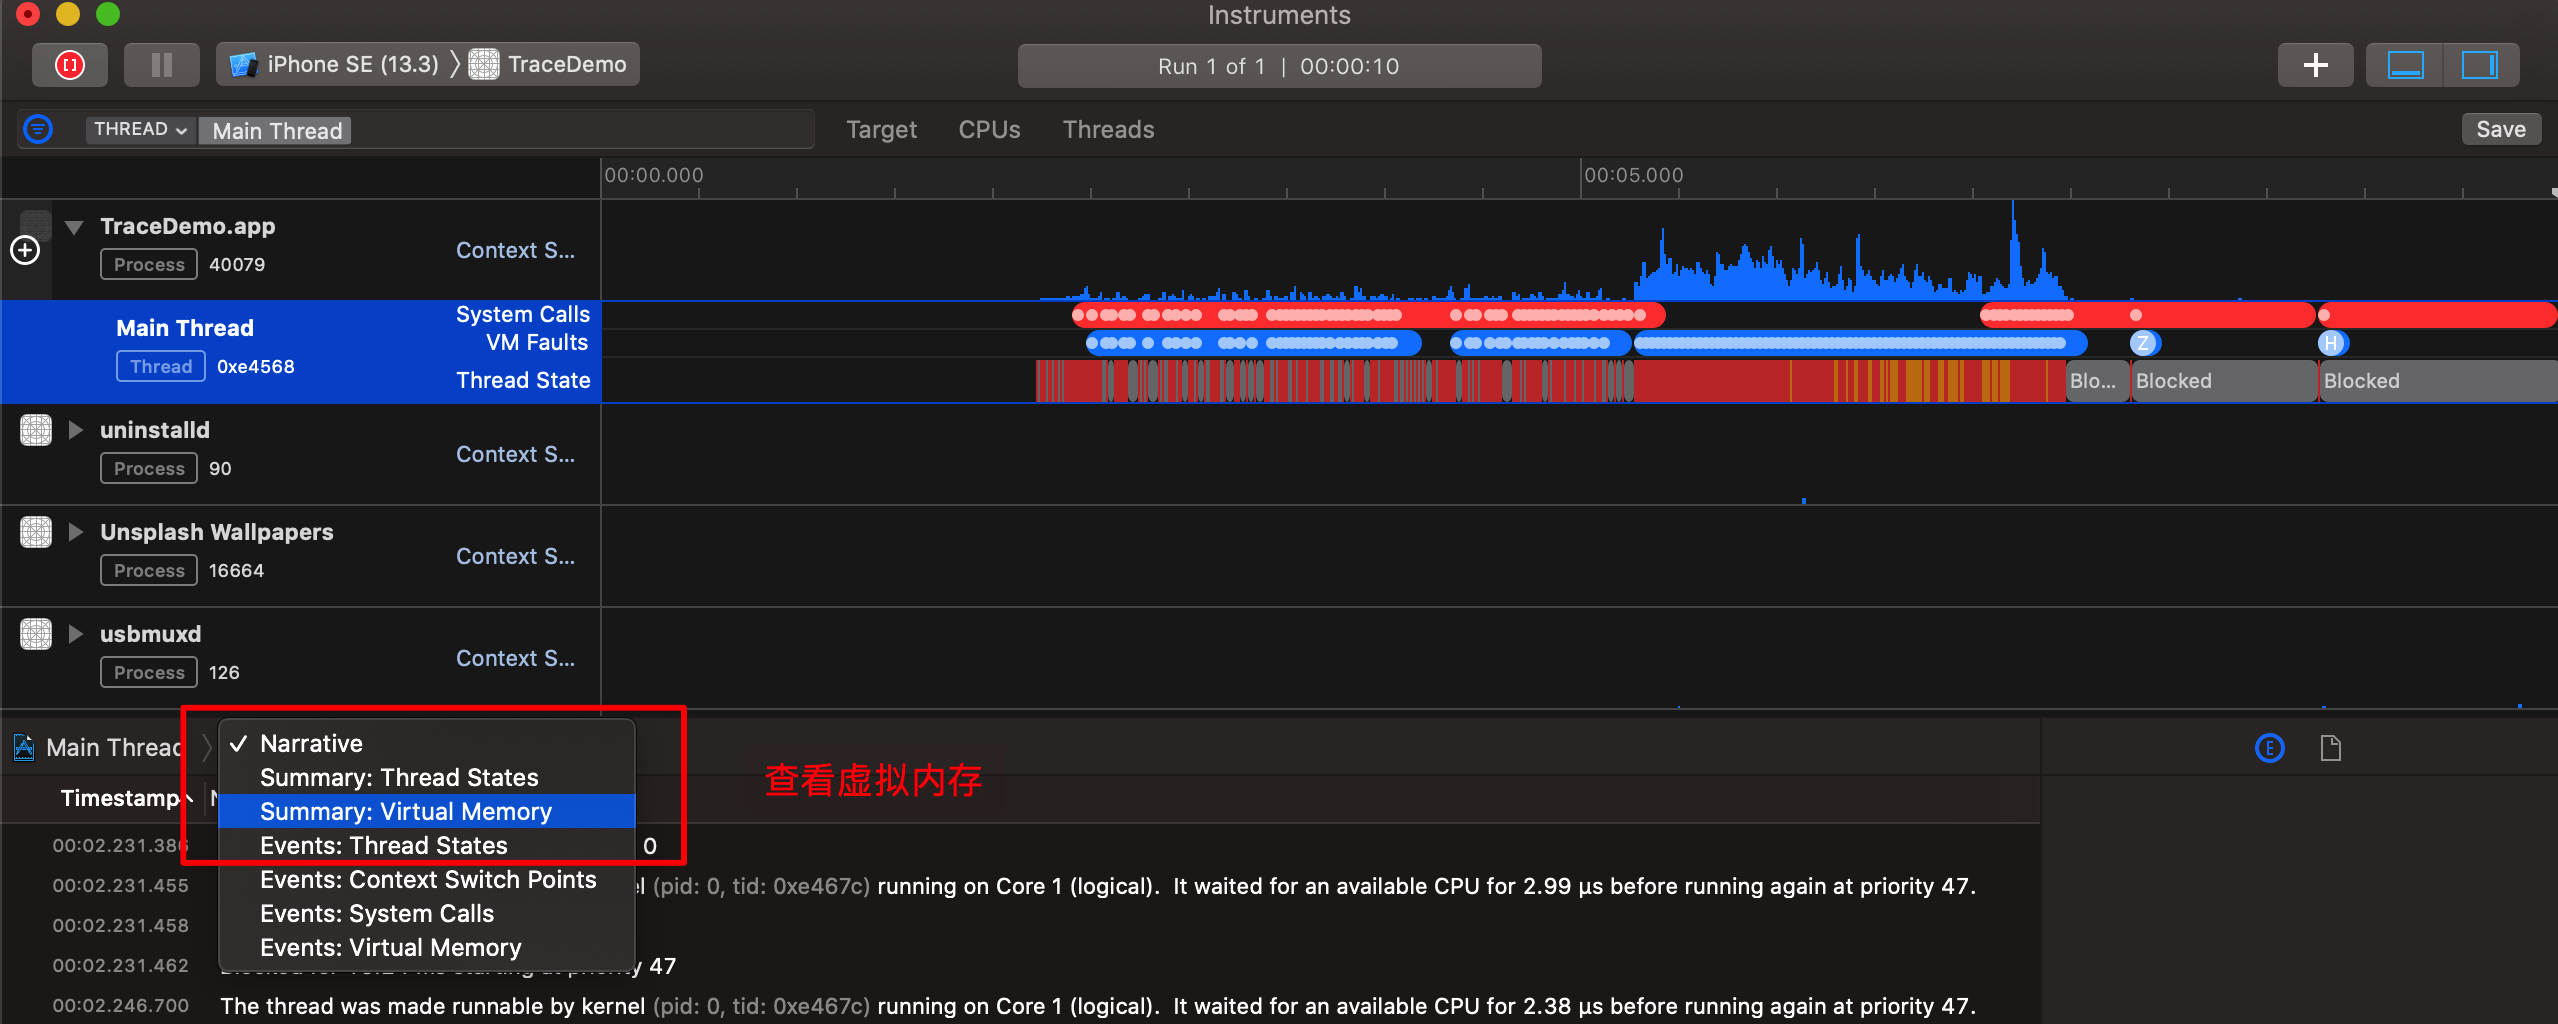Viewport: 2558px width, 1024px height.
Task: Choose Summary: Thread States menu item
Action: [427, 777]
